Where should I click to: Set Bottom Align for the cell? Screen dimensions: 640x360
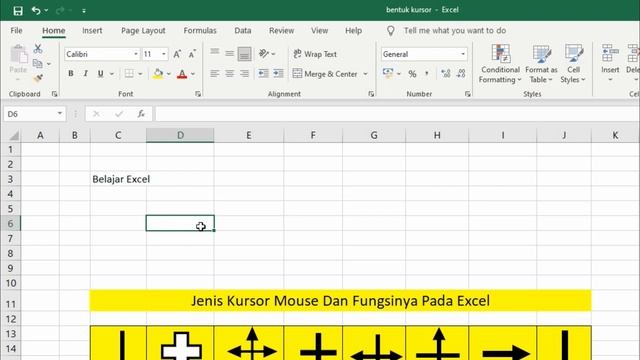point(244,53)
